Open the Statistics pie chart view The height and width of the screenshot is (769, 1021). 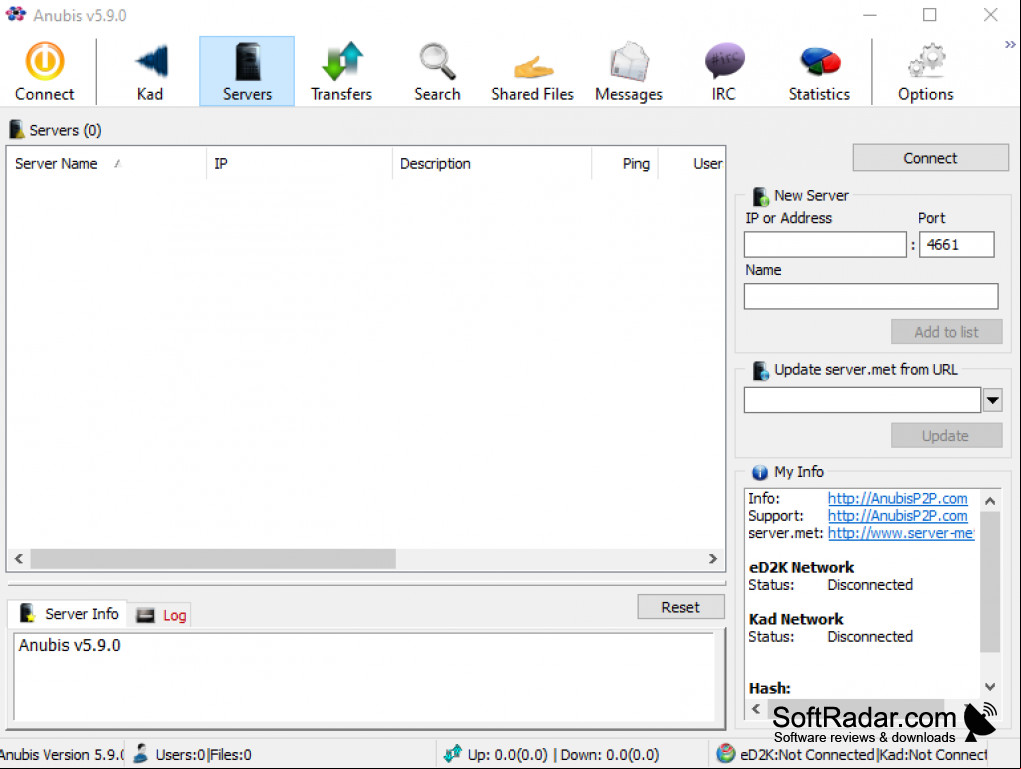[x=819, y=71]
